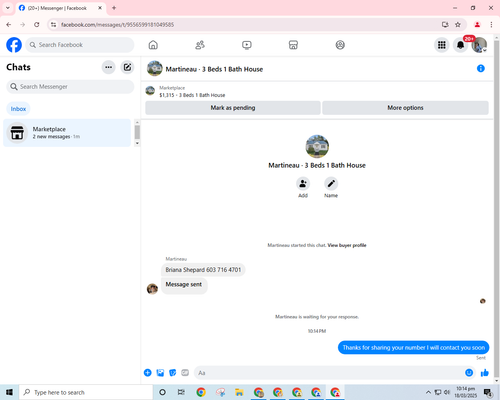Select the message with Briana Shepard's number
This screenshot has width=500, height=400.
(203, 270)
